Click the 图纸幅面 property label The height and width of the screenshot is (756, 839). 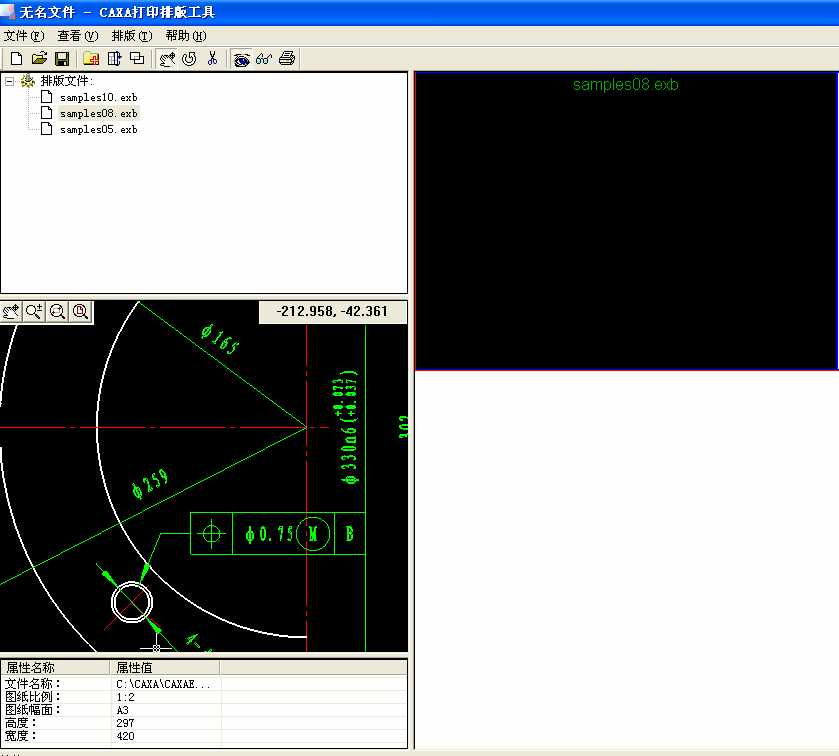tap(33, 710)
